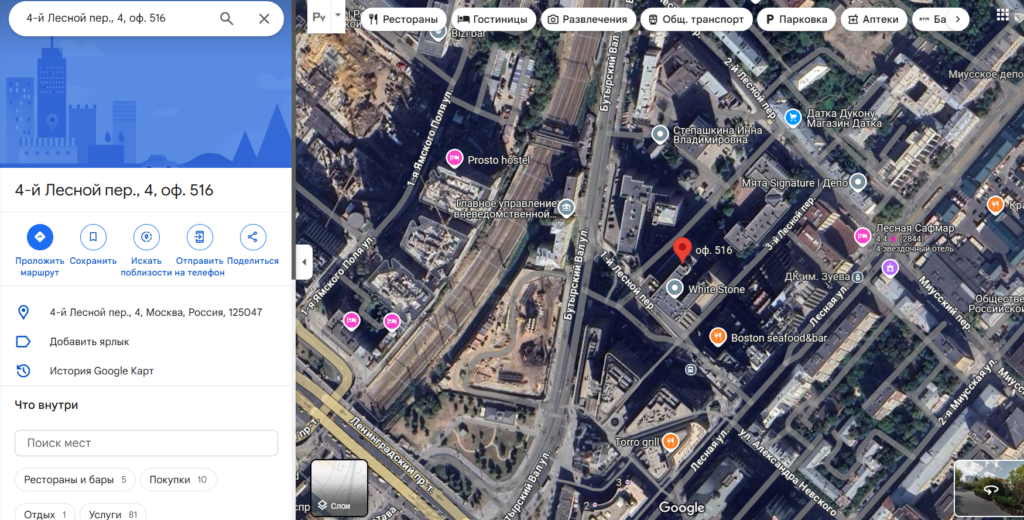Expand more category chips with right arrow
This screenshot has width=1024, height=520.
957,19
